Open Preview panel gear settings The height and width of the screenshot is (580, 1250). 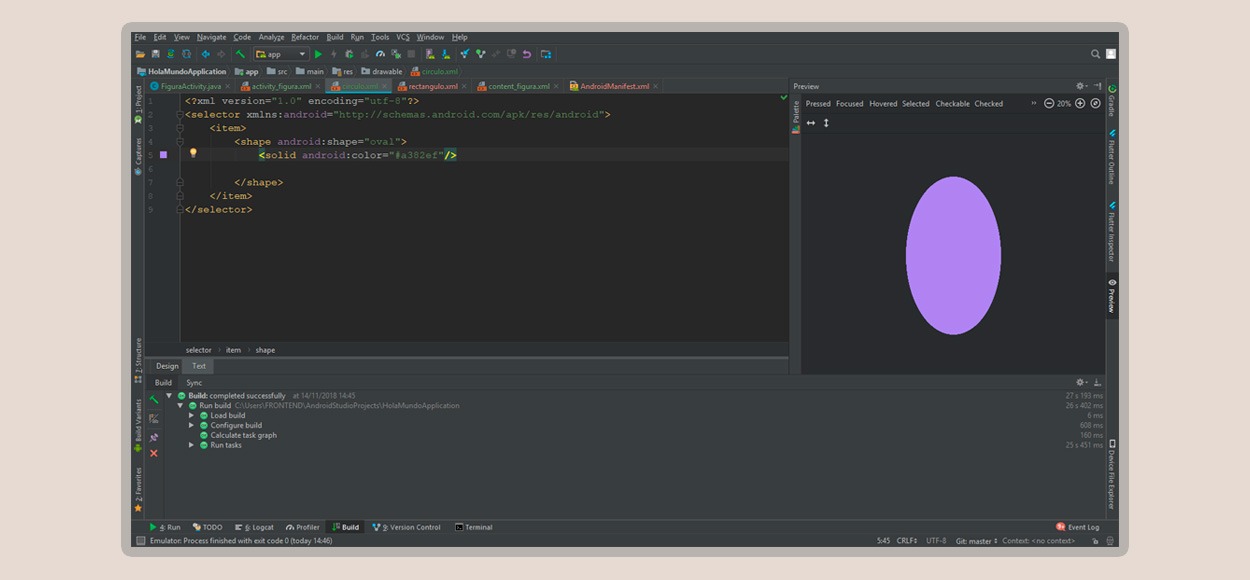(1080, 86)
